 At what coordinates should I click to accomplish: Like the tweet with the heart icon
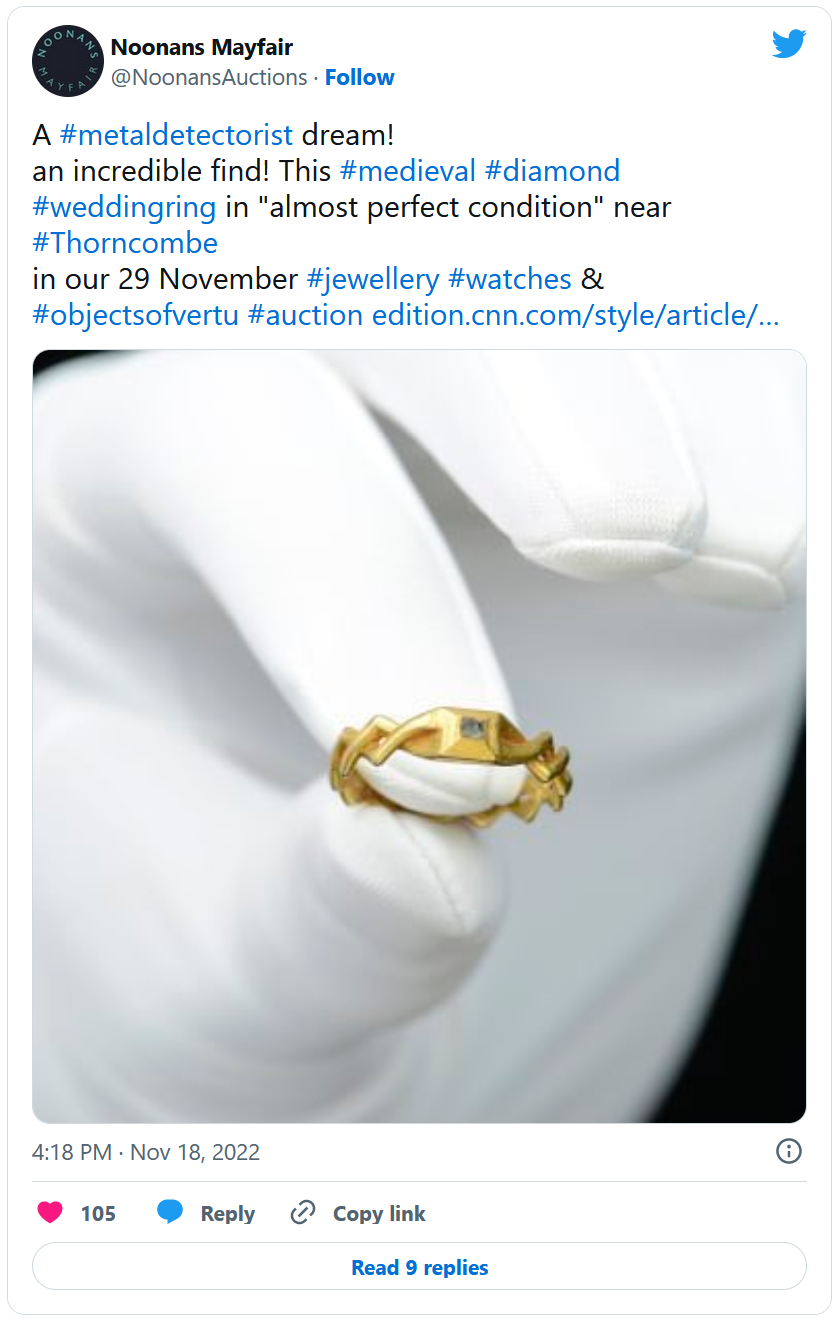click(x=50, y=1213)
